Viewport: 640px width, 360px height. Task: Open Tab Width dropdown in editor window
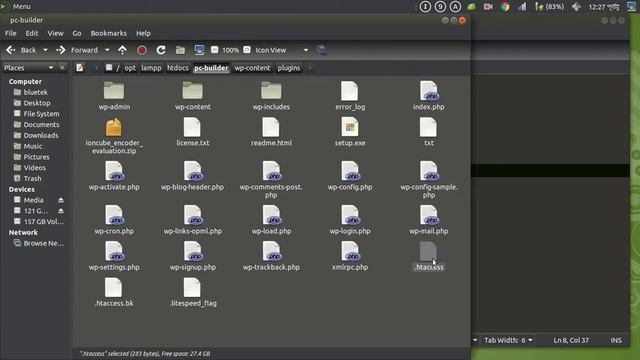508,340
